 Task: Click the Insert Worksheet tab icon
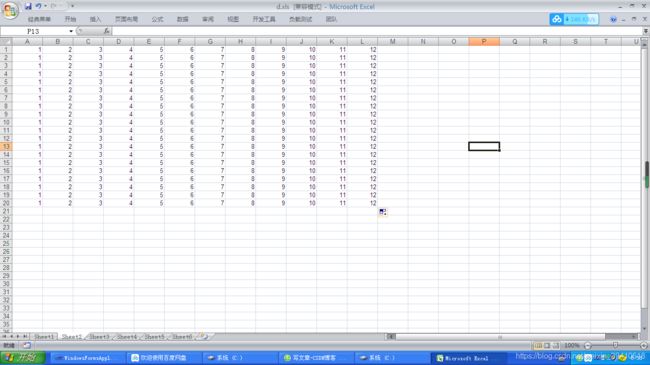pos(204,337)
